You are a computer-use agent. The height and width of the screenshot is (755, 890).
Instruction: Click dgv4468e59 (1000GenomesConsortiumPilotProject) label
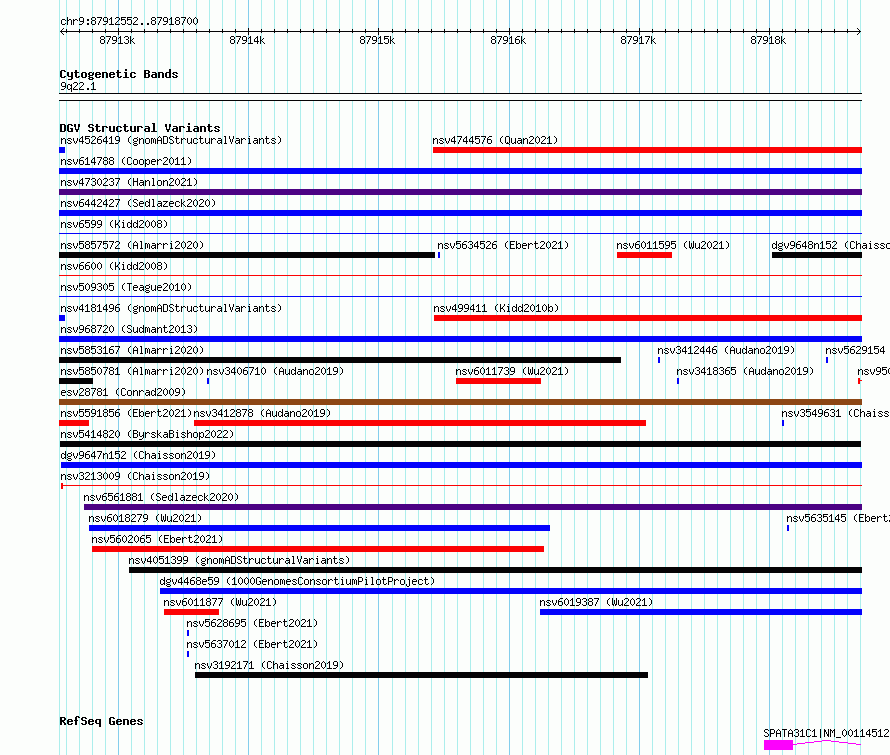pos(297,581)
